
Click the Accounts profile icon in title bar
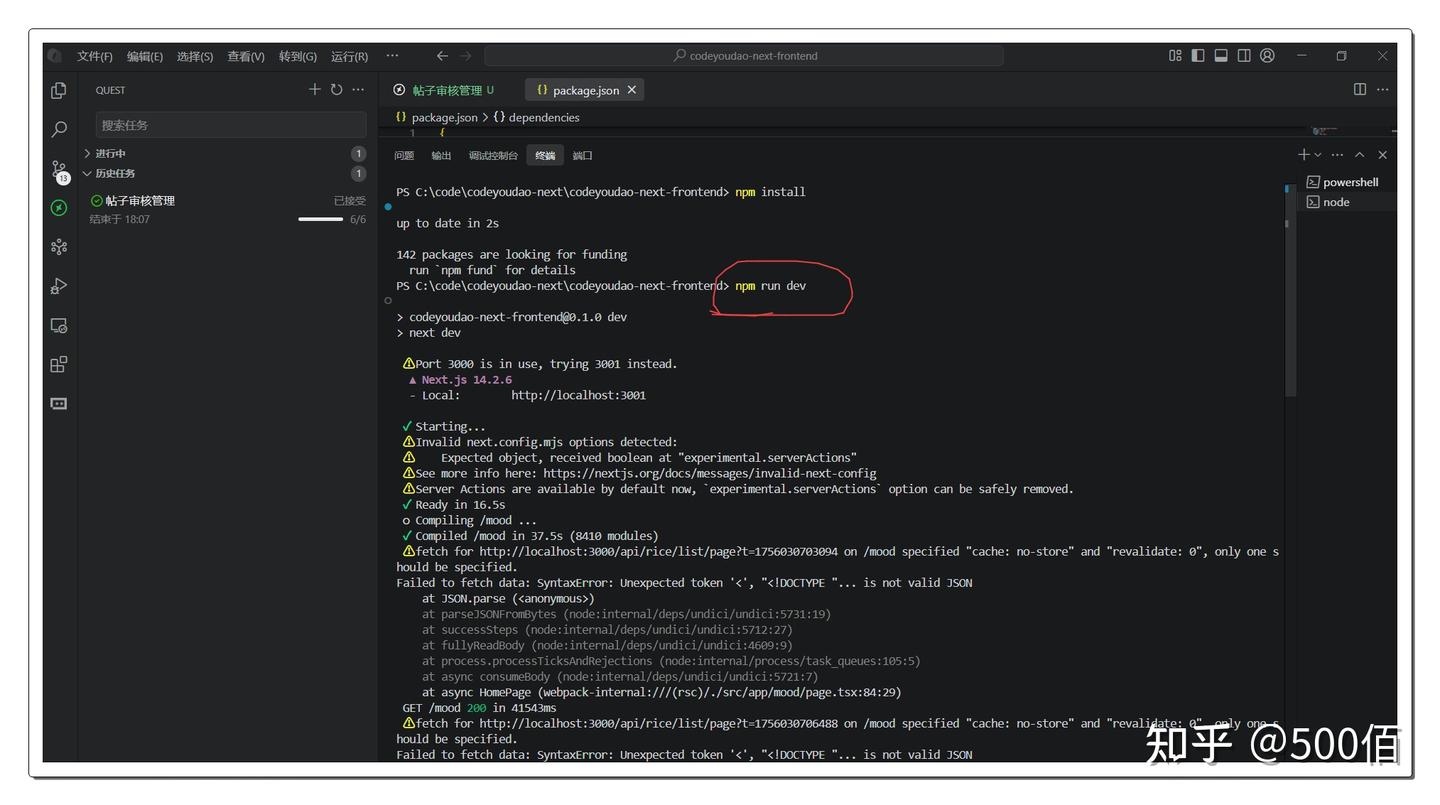pos(1267,56)
